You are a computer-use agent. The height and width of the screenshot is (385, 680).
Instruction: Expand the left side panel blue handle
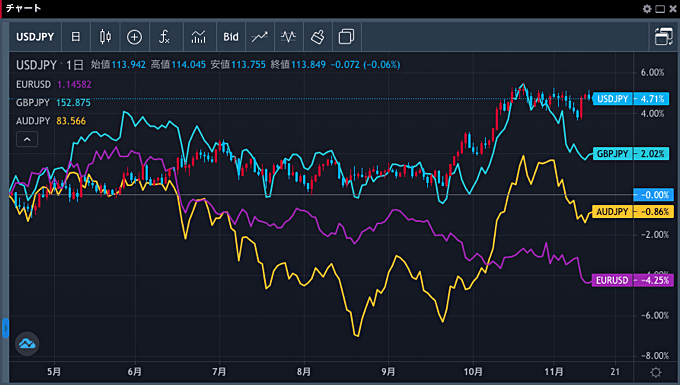[x=5, y=328]
